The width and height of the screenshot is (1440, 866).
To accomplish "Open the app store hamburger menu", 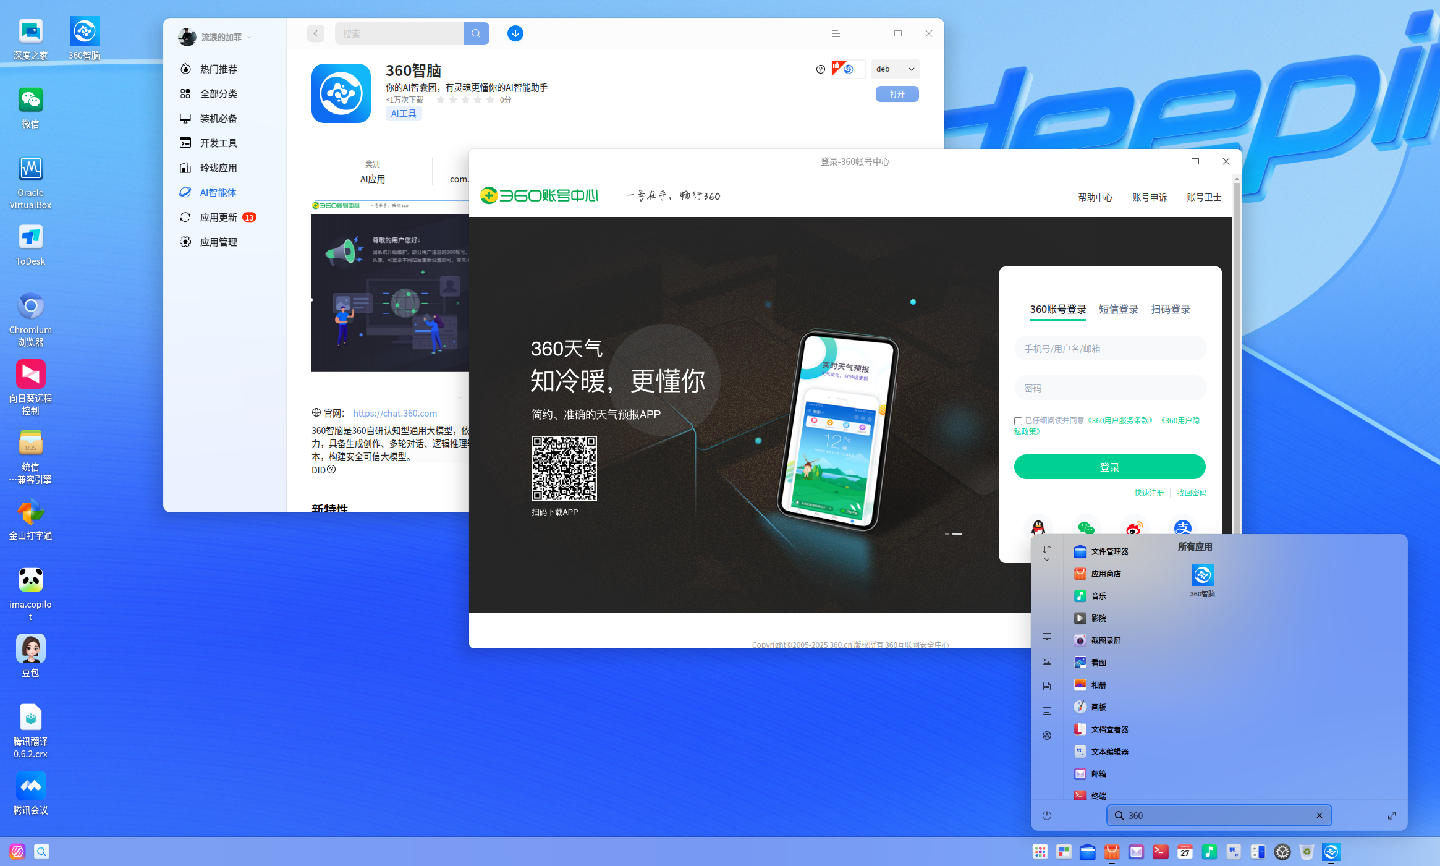I will 836,33.
